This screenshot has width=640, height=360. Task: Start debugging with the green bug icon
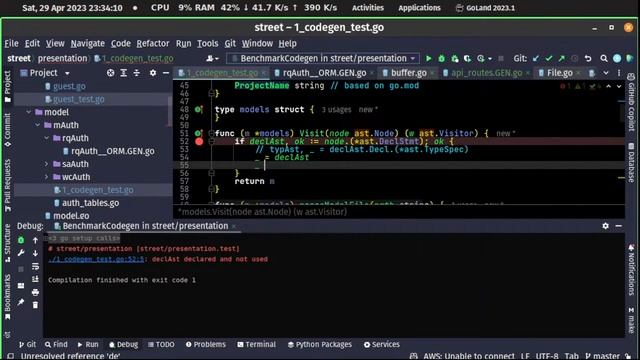[442, 59]
